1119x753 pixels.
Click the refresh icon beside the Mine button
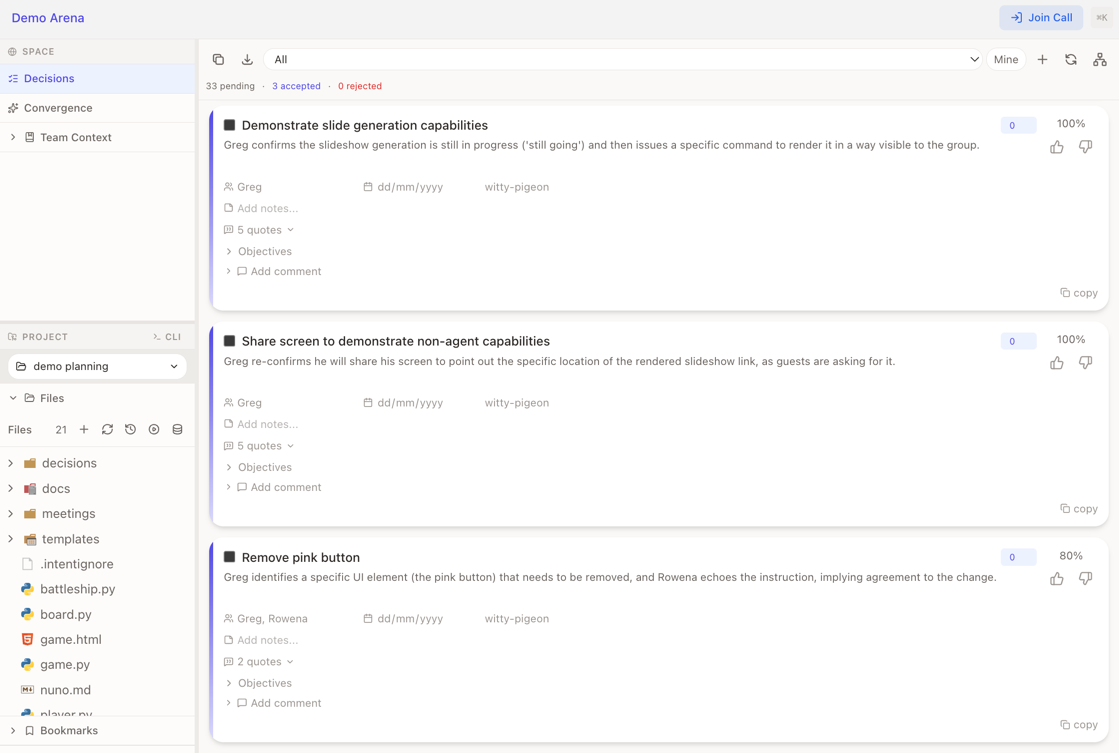1071,60
